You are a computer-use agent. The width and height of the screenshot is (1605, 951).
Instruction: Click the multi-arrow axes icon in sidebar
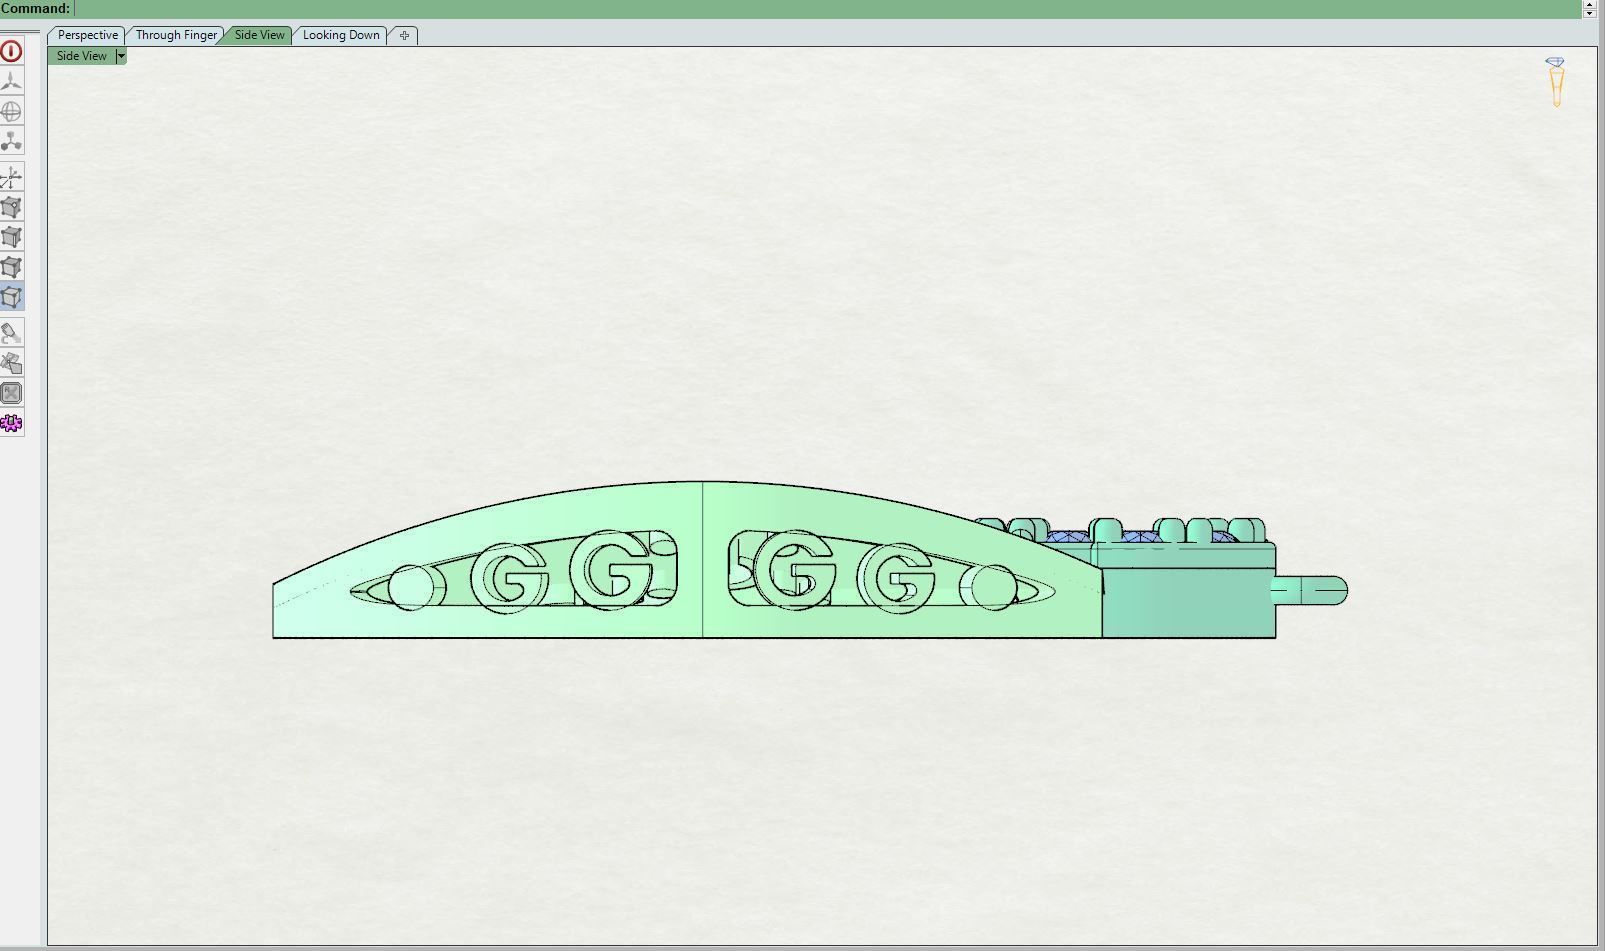(x=11, y=177)
